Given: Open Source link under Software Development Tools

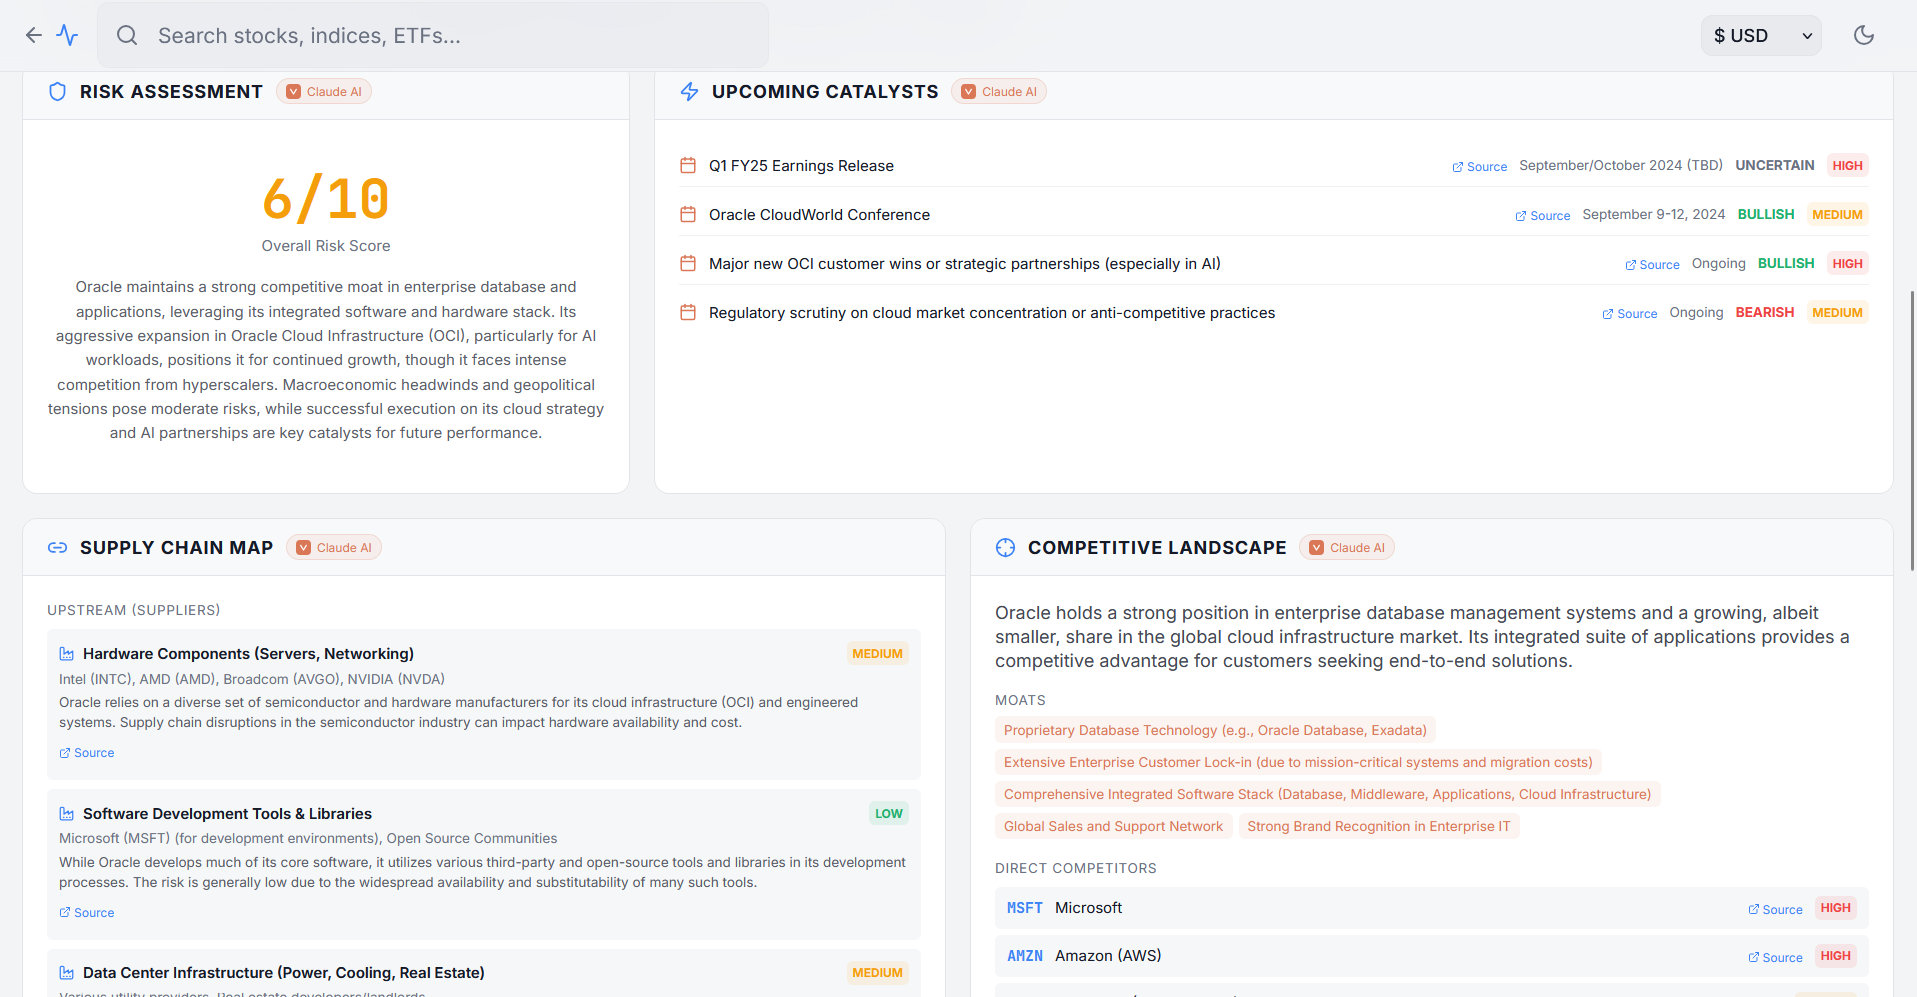Looking at the screenshot, I should point(87,913).
